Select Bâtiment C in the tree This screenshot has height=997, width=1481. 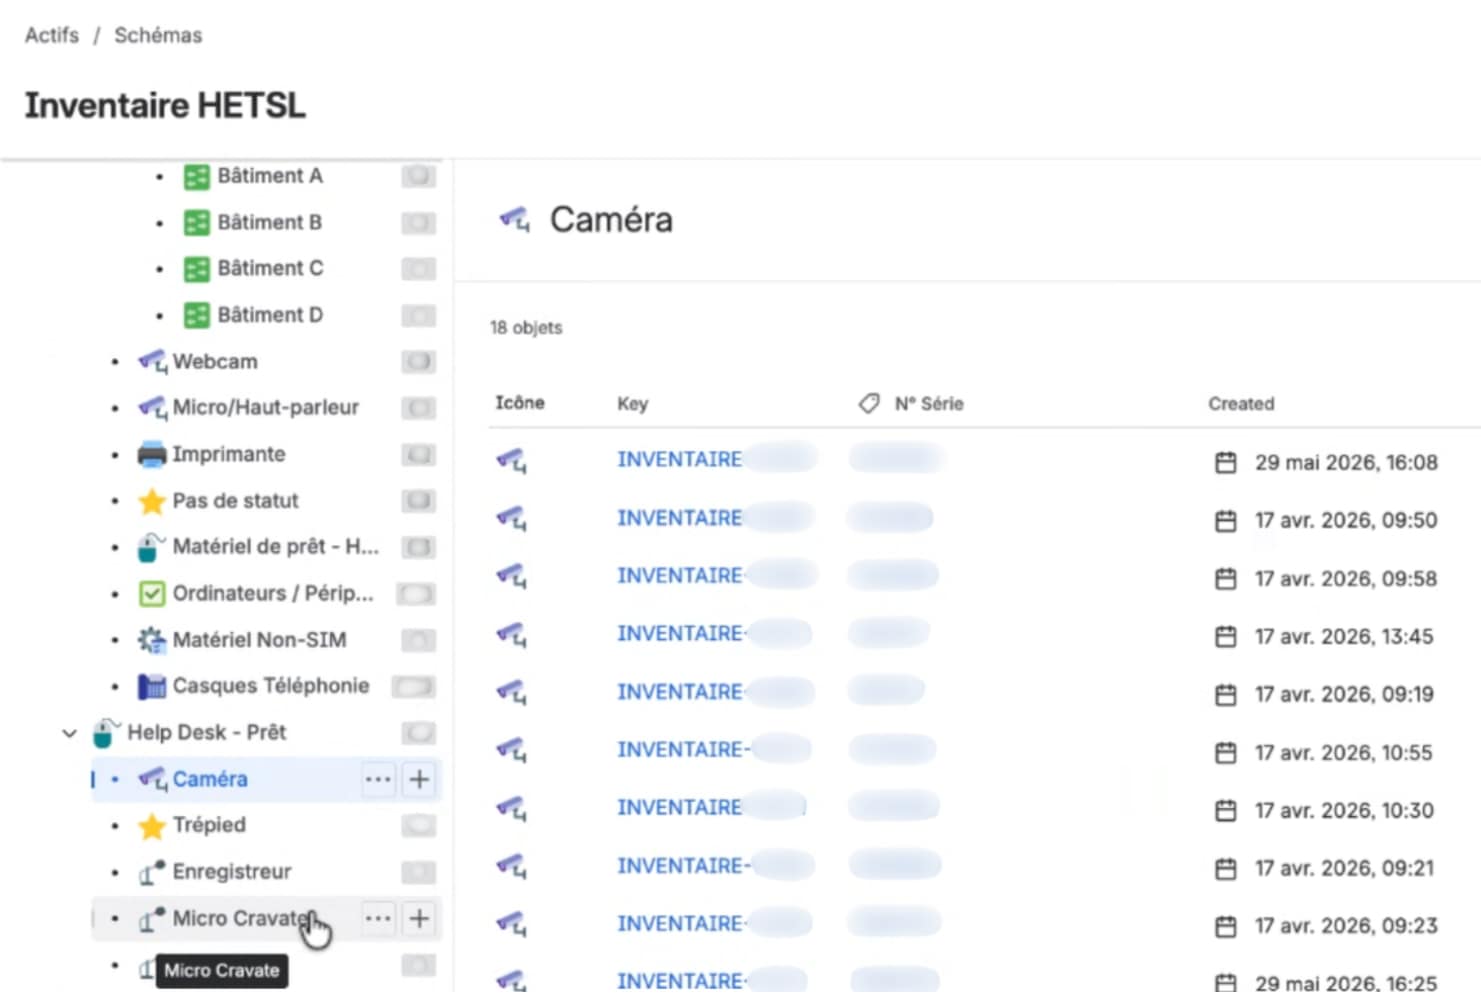click(x=270, y=268)
